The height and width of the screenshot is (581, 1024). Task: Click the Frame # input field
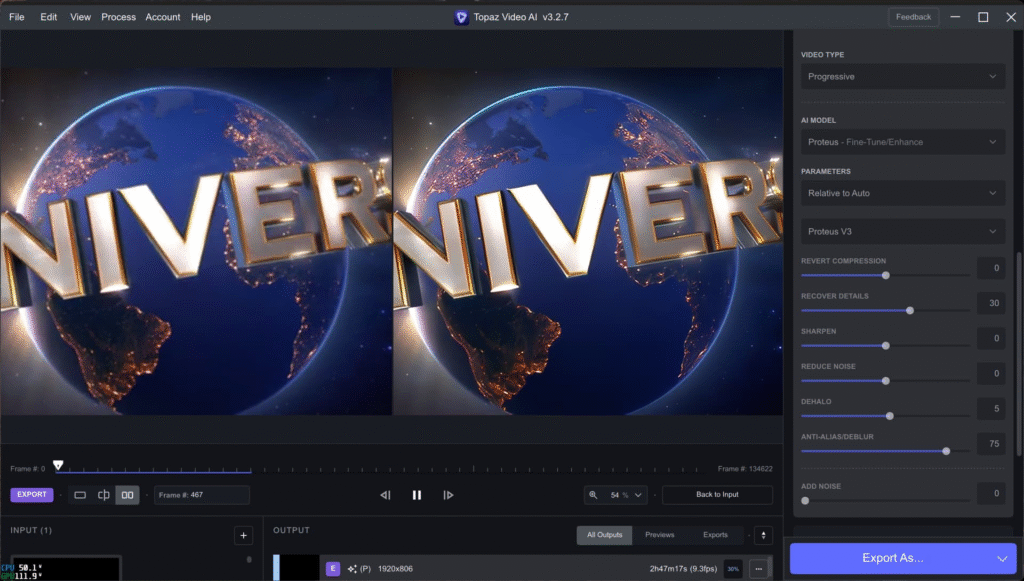point(201,495)
